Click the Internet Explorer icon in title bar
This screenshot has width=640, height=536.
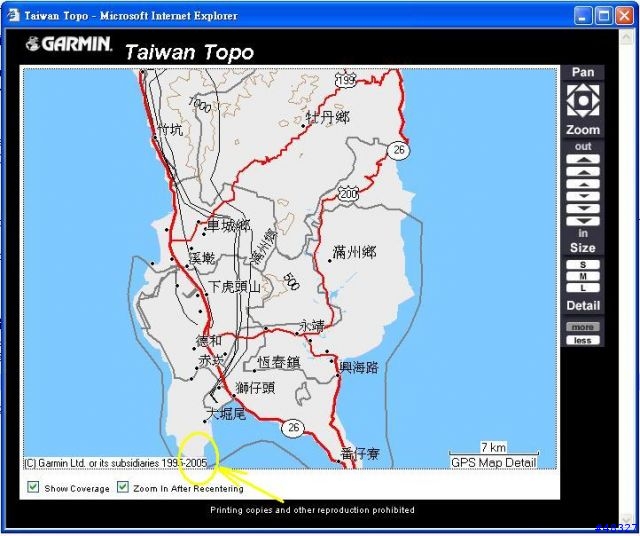13,16
